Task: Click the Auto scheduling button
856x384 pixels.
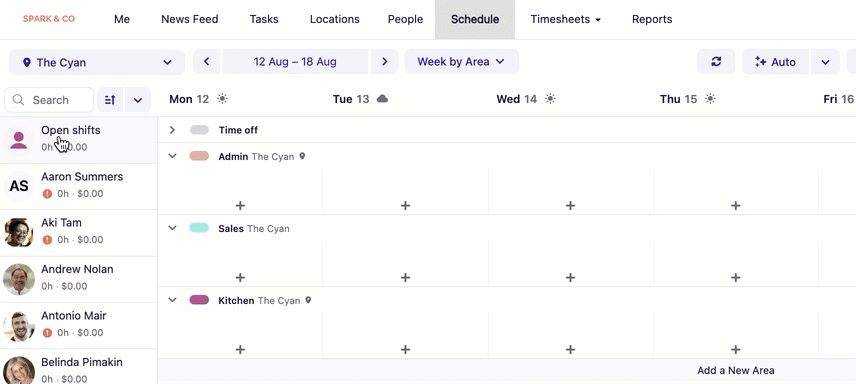Action: click(775, 62)
